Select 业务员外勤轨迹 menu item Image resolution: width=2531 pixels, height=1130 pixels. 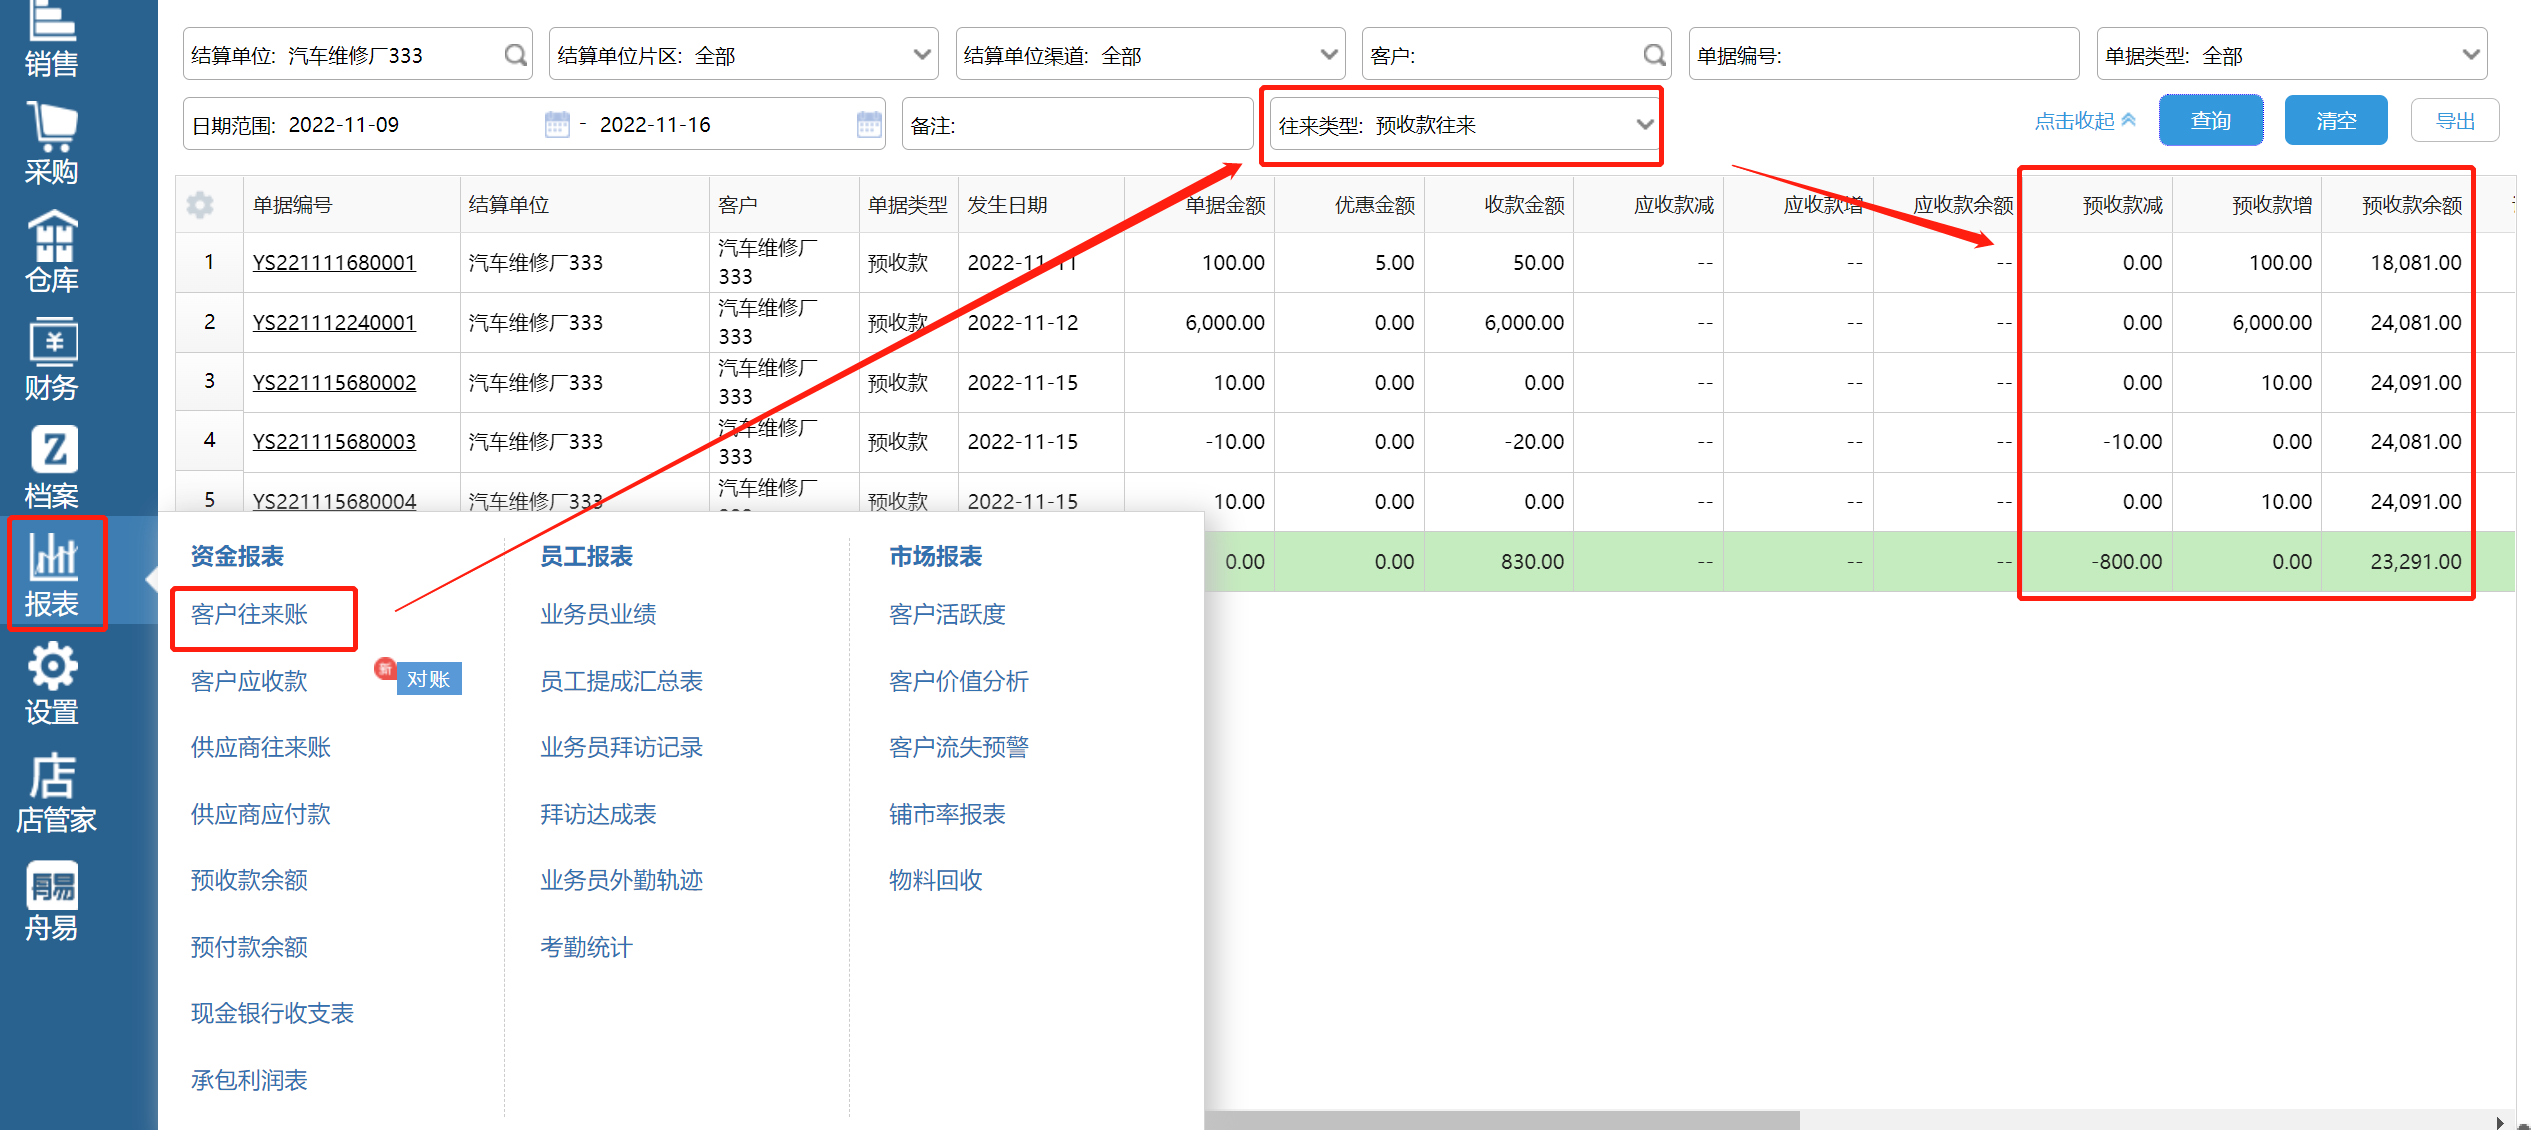621,880
